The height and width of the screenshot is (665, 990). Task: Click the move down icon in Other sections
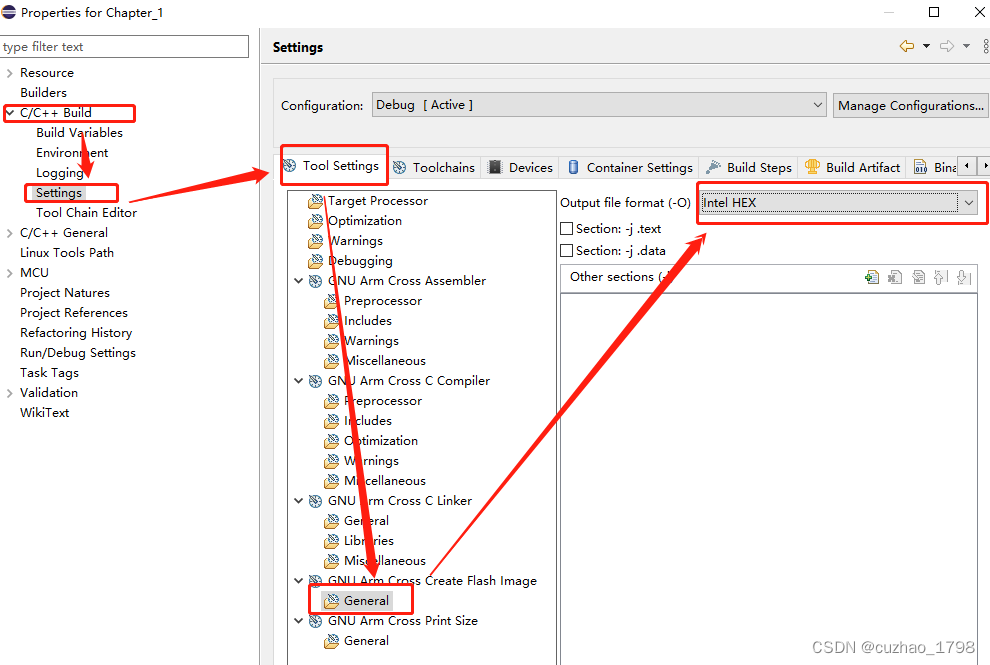point(963,277)
